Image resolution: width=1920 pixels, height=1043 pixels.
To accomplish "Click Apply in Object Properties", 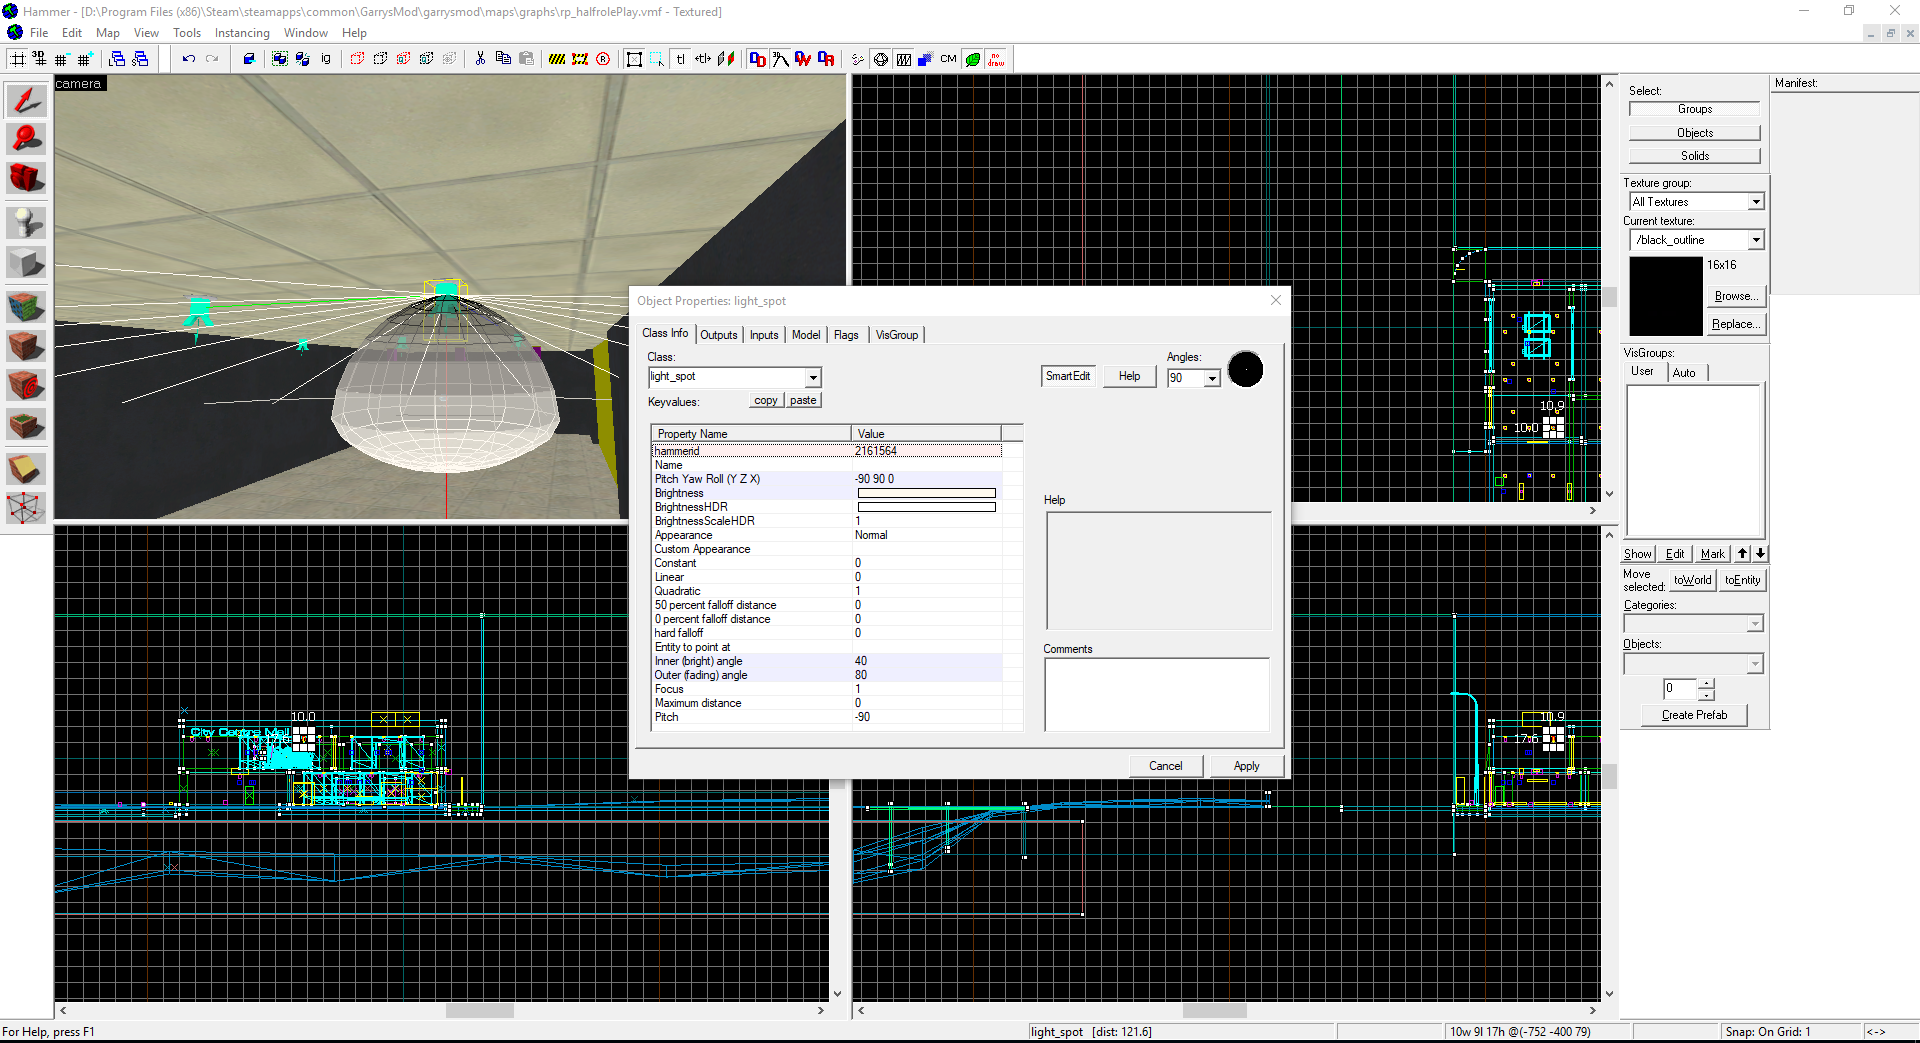I will click(1246, 766).
